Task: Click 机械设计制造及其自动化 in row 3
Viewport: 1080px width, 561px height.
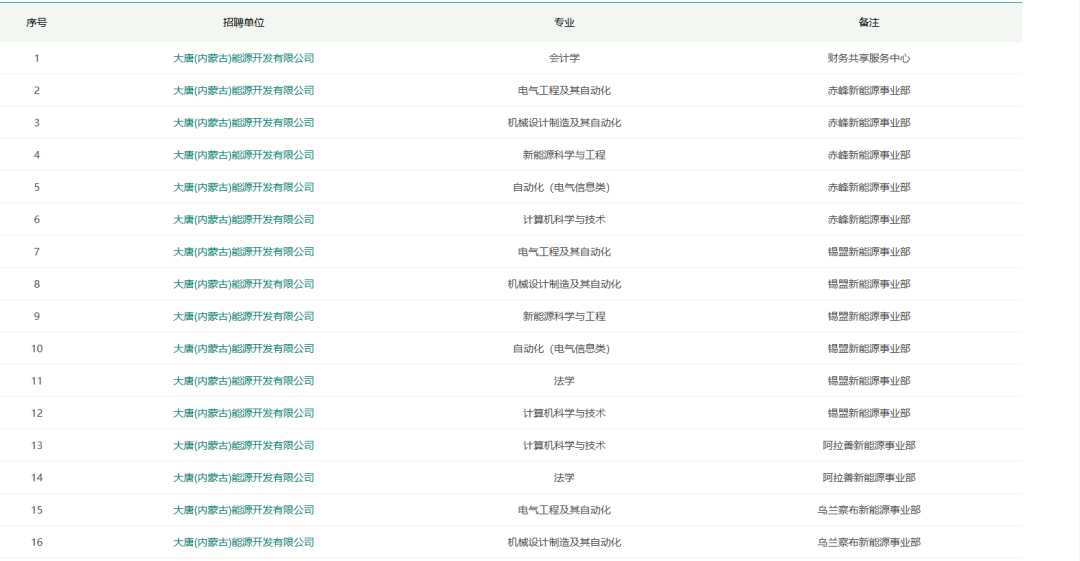Action: [564, 123]
